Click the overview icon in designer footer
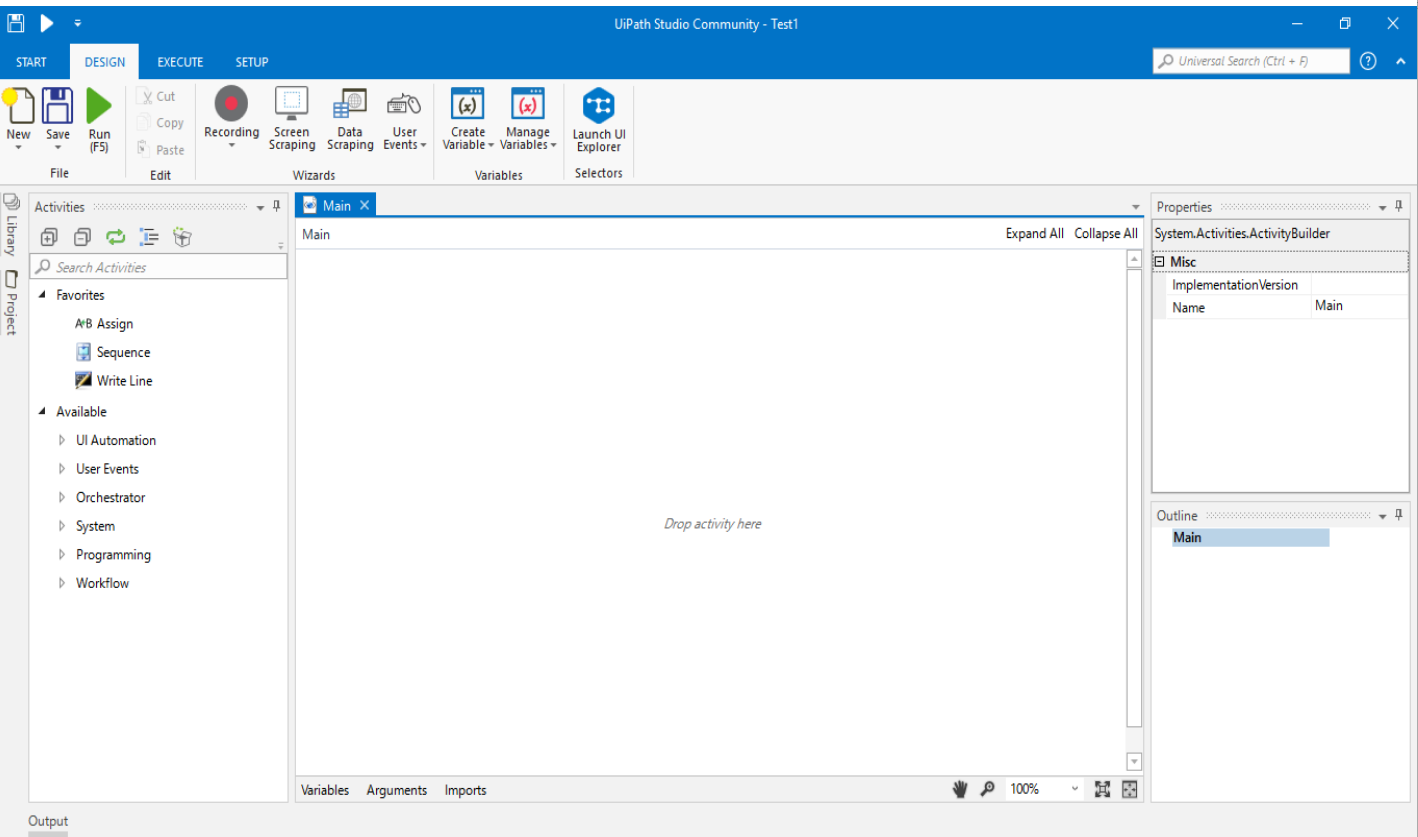The image size is (1418, 837). click(x=1130, y=789)
